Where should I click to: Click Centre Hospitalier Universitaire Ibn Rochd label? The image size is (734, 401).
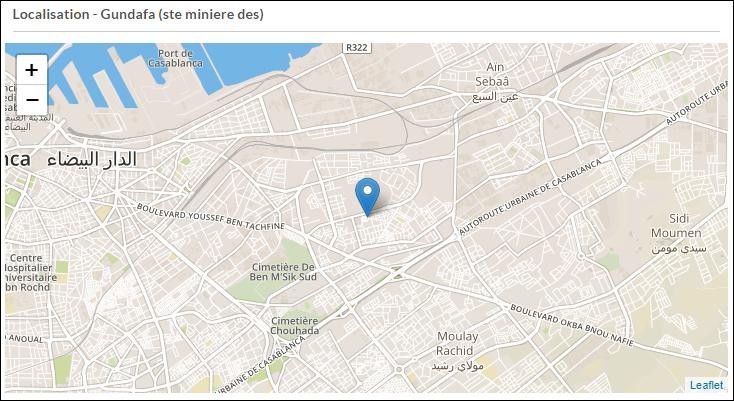pos(29,272)
